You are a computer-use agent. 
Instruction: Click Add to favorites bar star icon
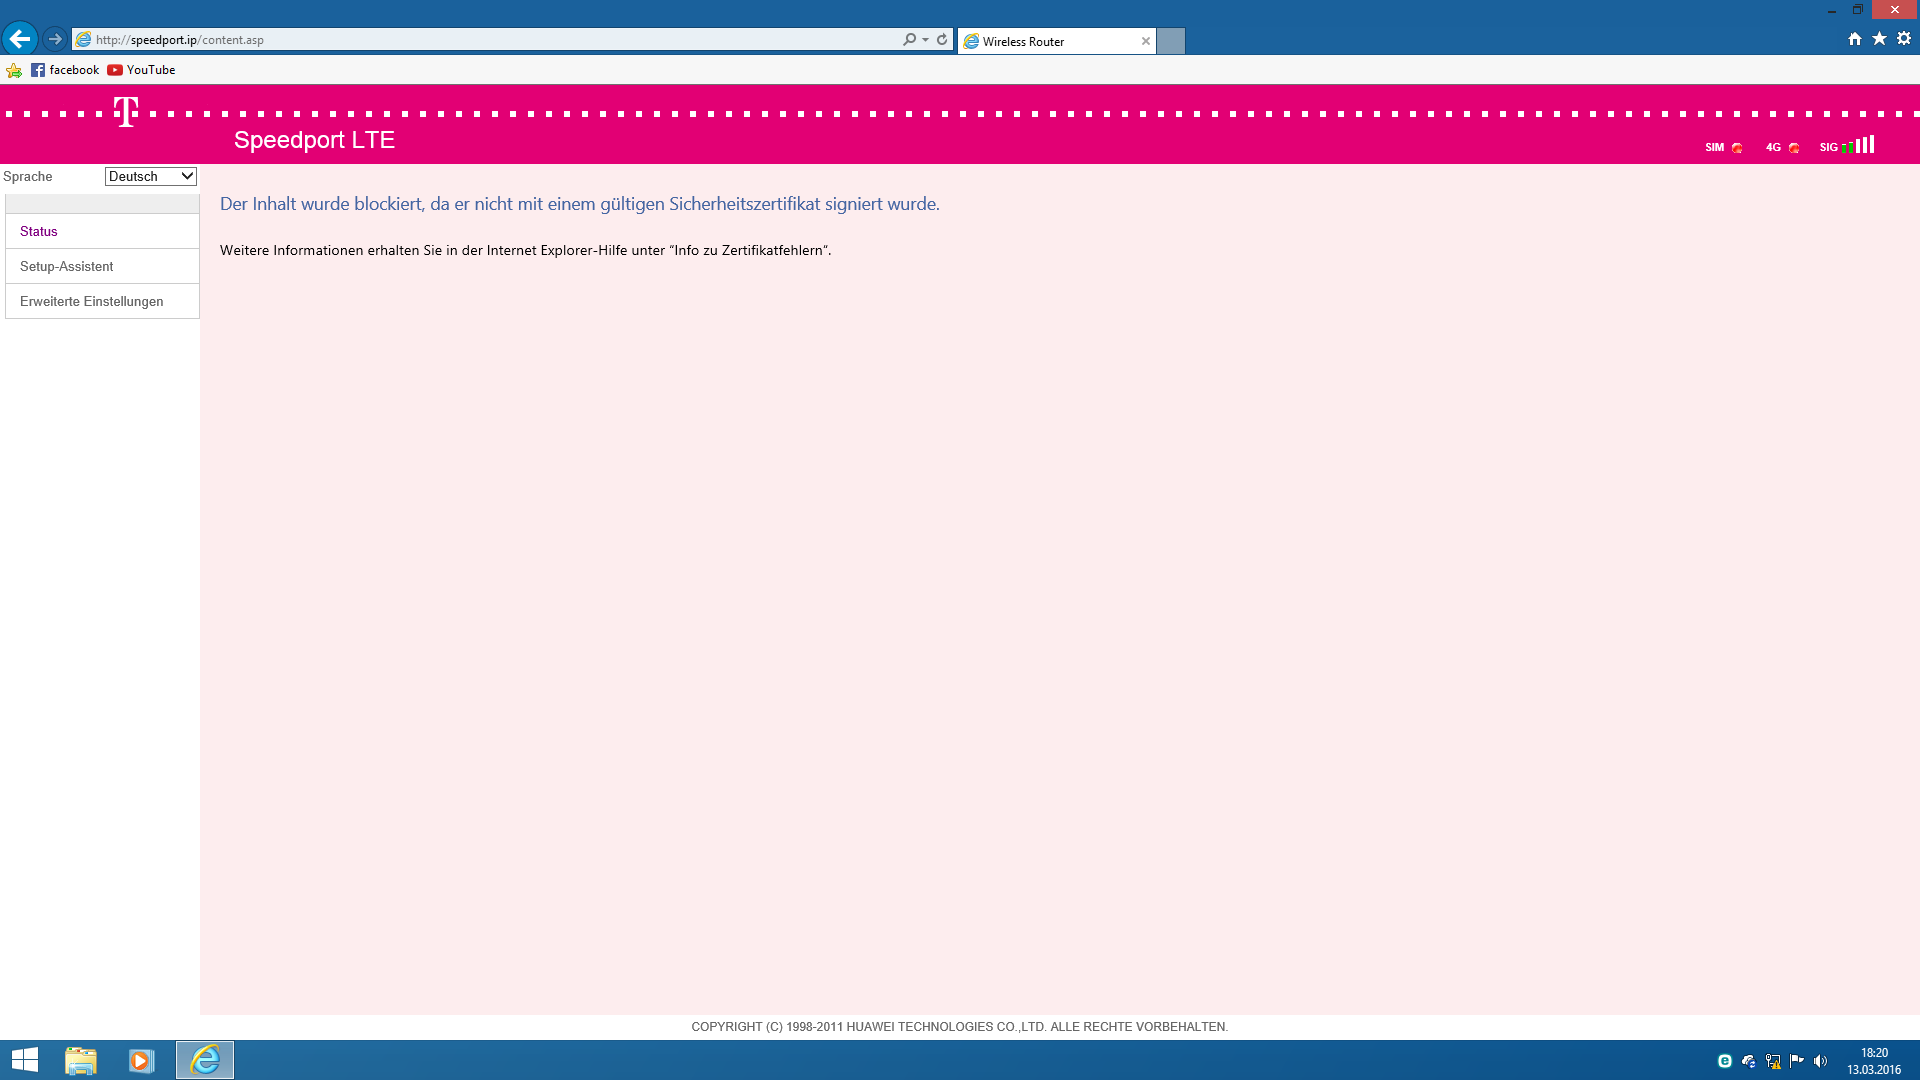click(14, 70)
